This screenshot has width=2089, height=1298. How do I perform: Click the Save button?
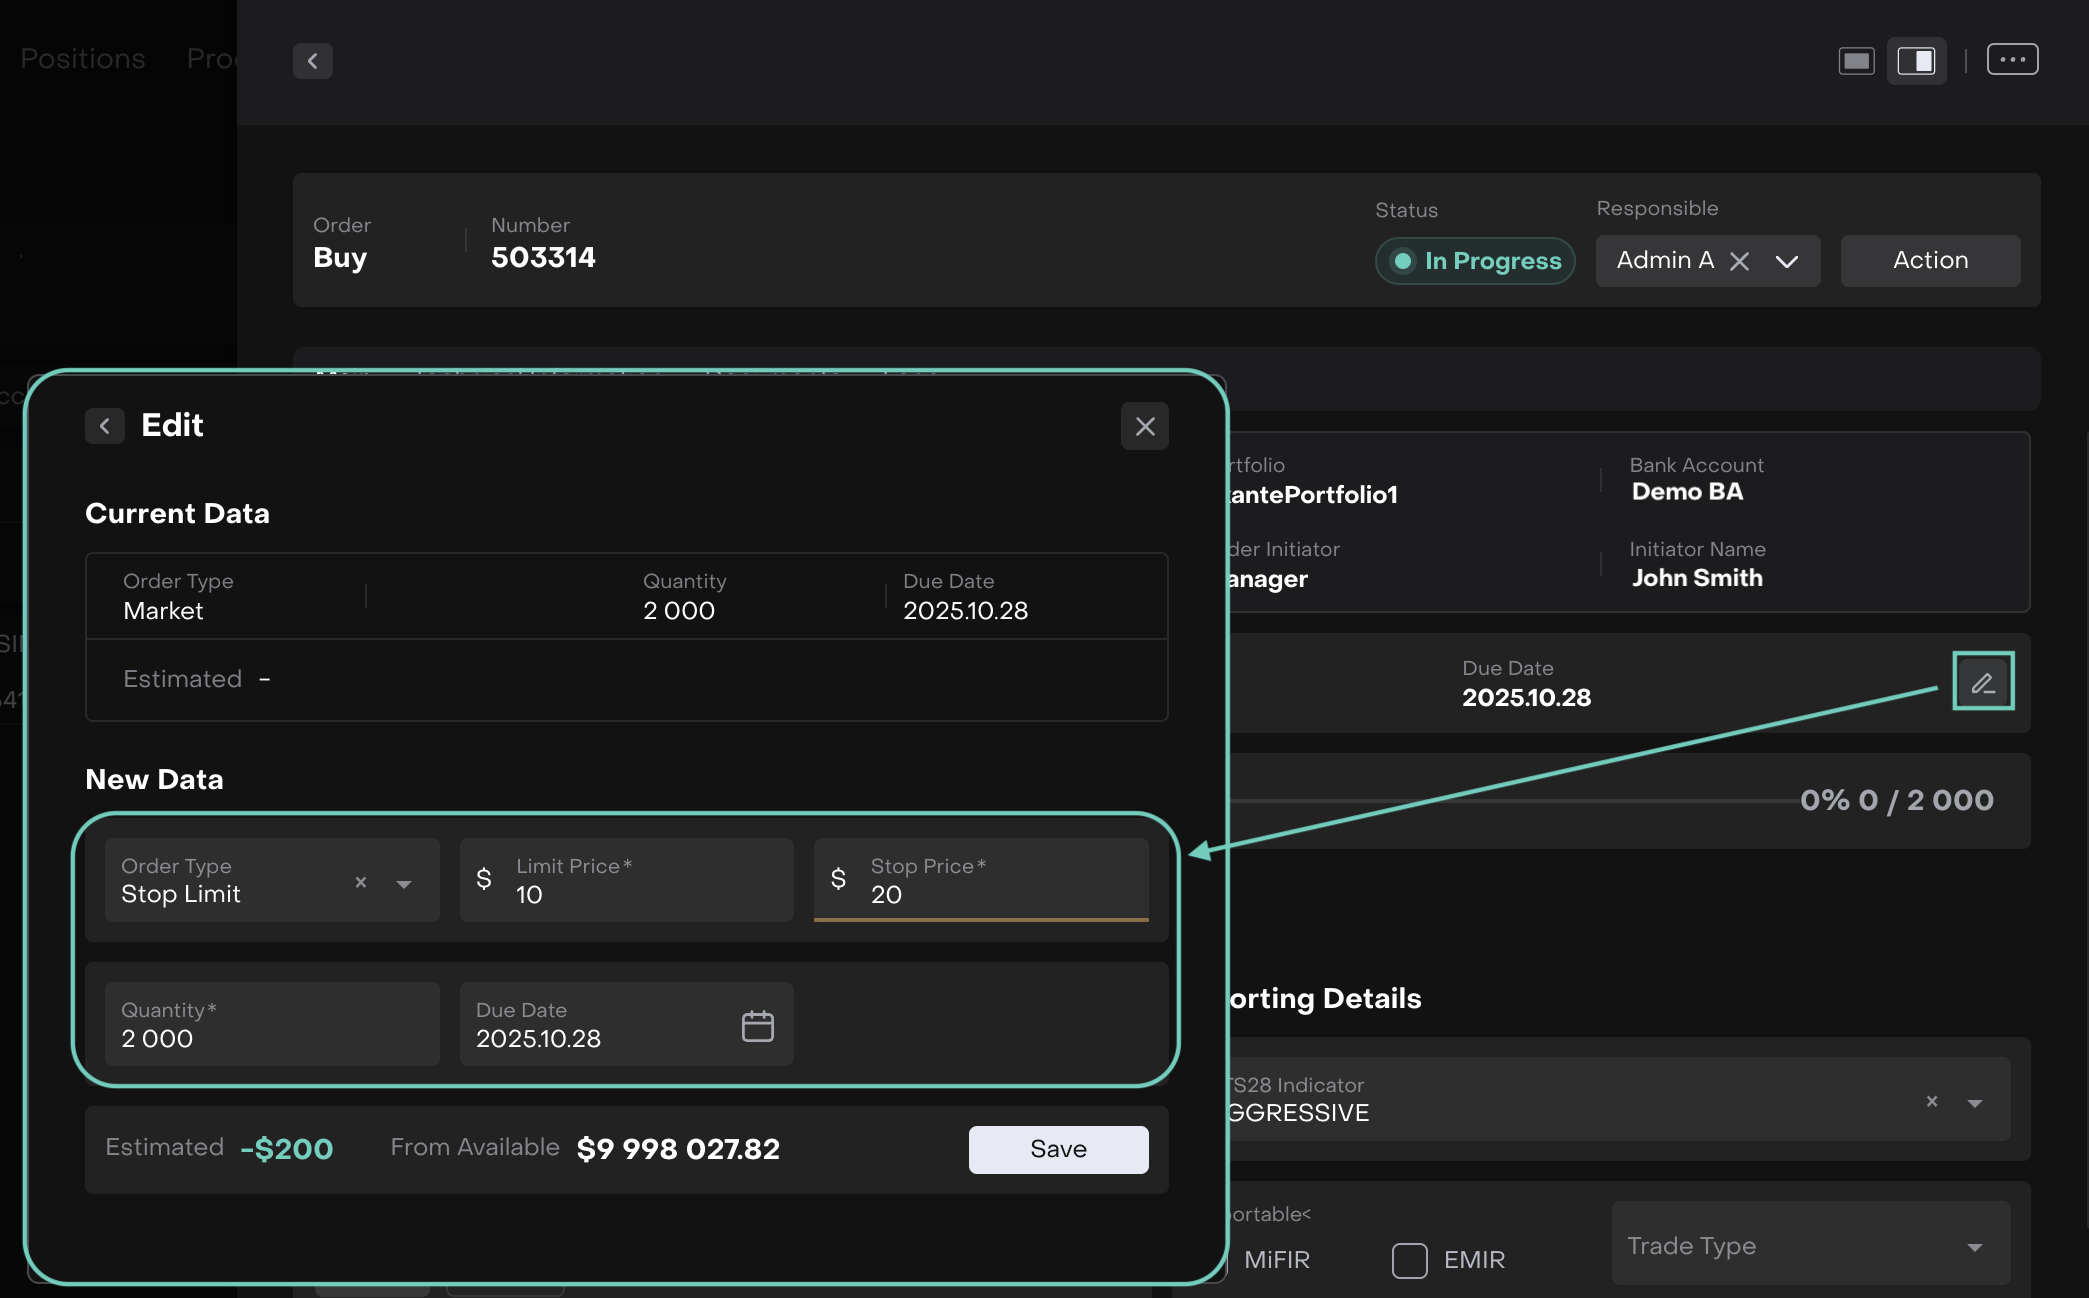pos(1058,1149)
